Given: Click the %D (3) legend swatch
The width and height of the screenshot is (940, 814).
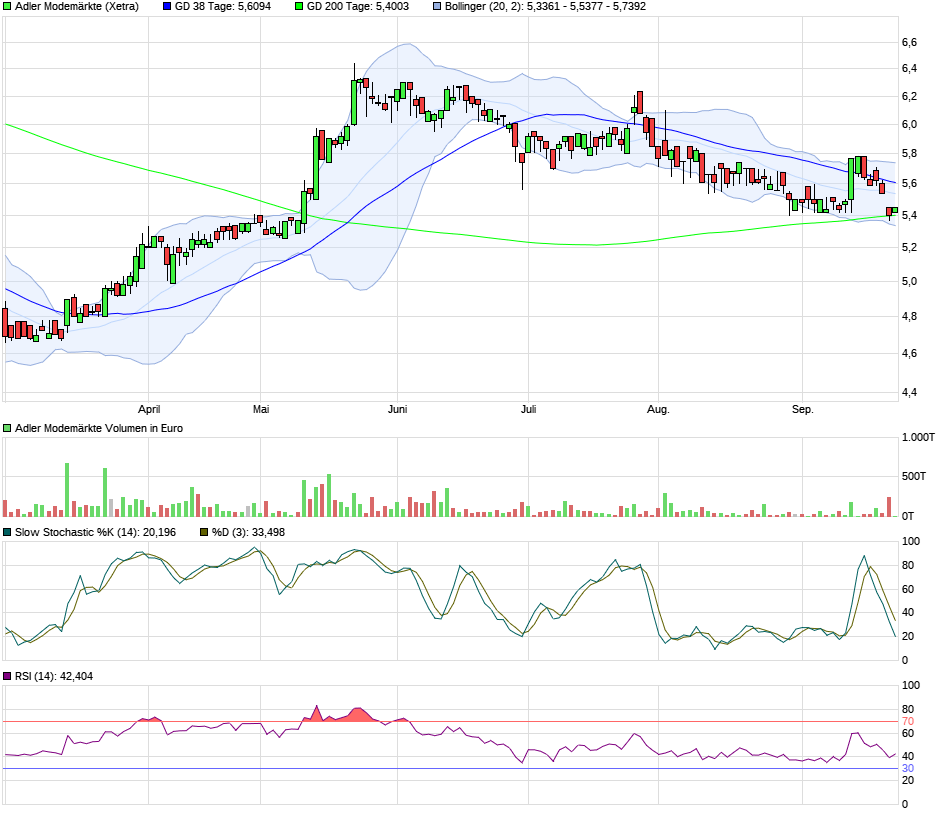Looking at the screenshot, I should point(205,532).
